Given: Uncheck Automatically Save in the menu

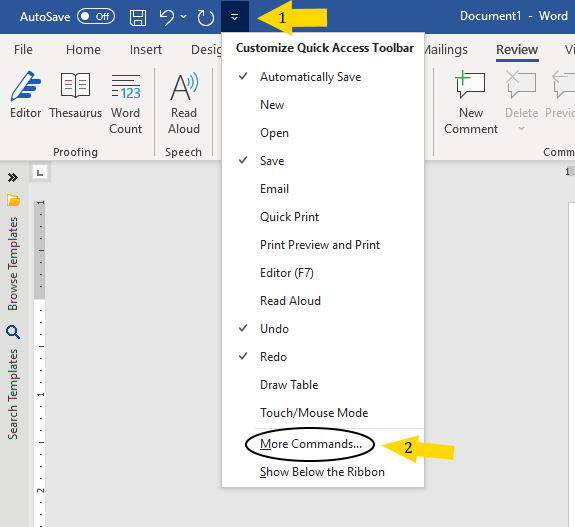Looking at the screenshot, I should click(323, 77).
